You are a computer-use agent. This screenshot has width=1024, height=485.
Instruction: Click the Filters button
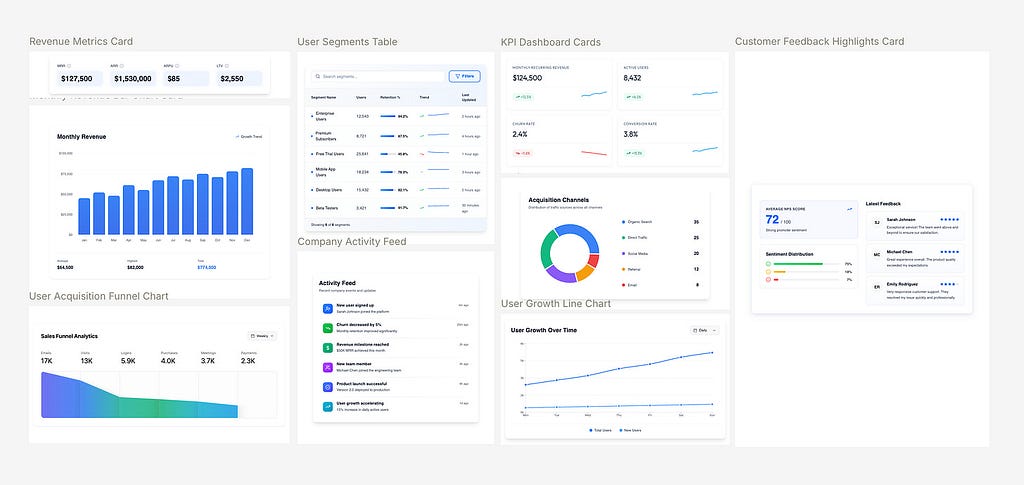pyautogui.click(x=464, y=76)
